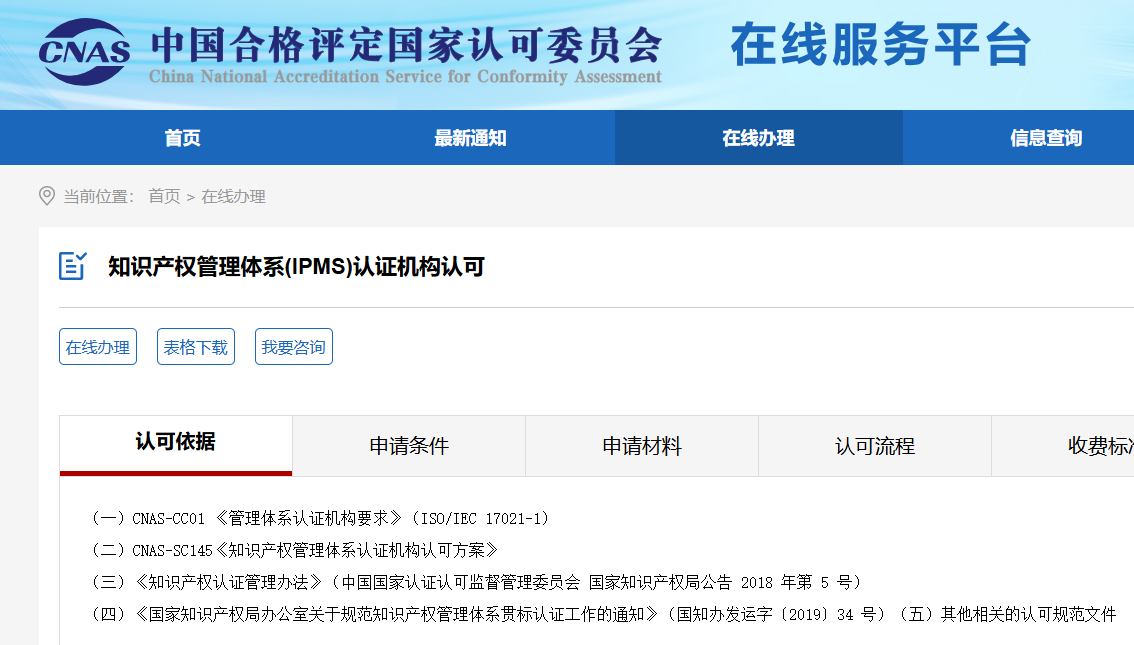The height and width of the screenshot is (645, 1134).
Task: Click the English subtitle China National Accreditation Service
Action: pyautogui.click(x=405, y=77)
